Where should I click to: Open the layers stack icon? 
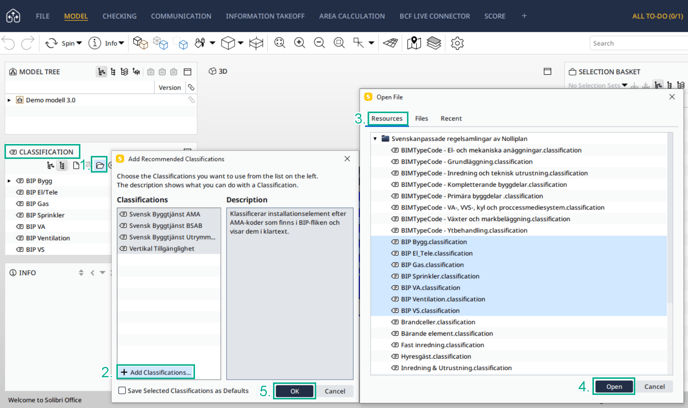tap(434, 43)
